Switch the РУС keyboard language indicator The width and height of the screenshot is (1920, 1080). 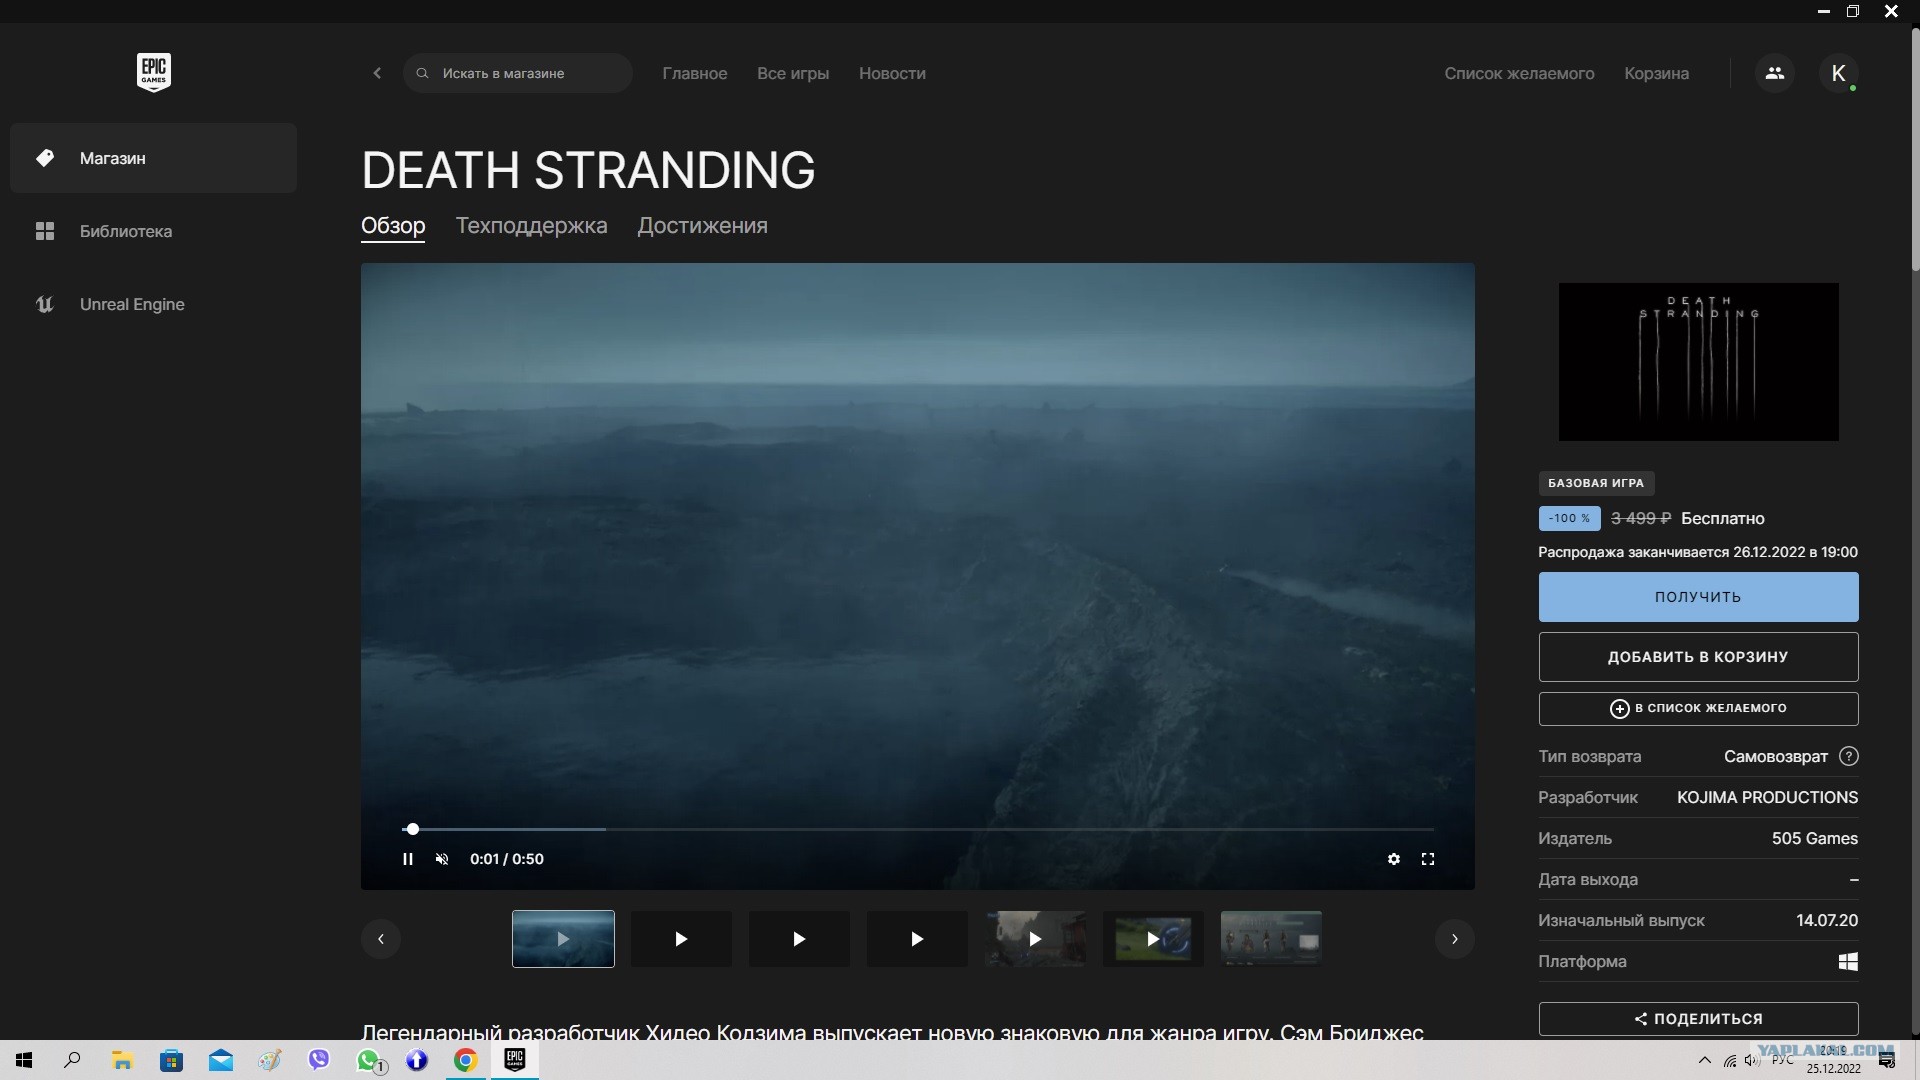tap(1783, 1060)
